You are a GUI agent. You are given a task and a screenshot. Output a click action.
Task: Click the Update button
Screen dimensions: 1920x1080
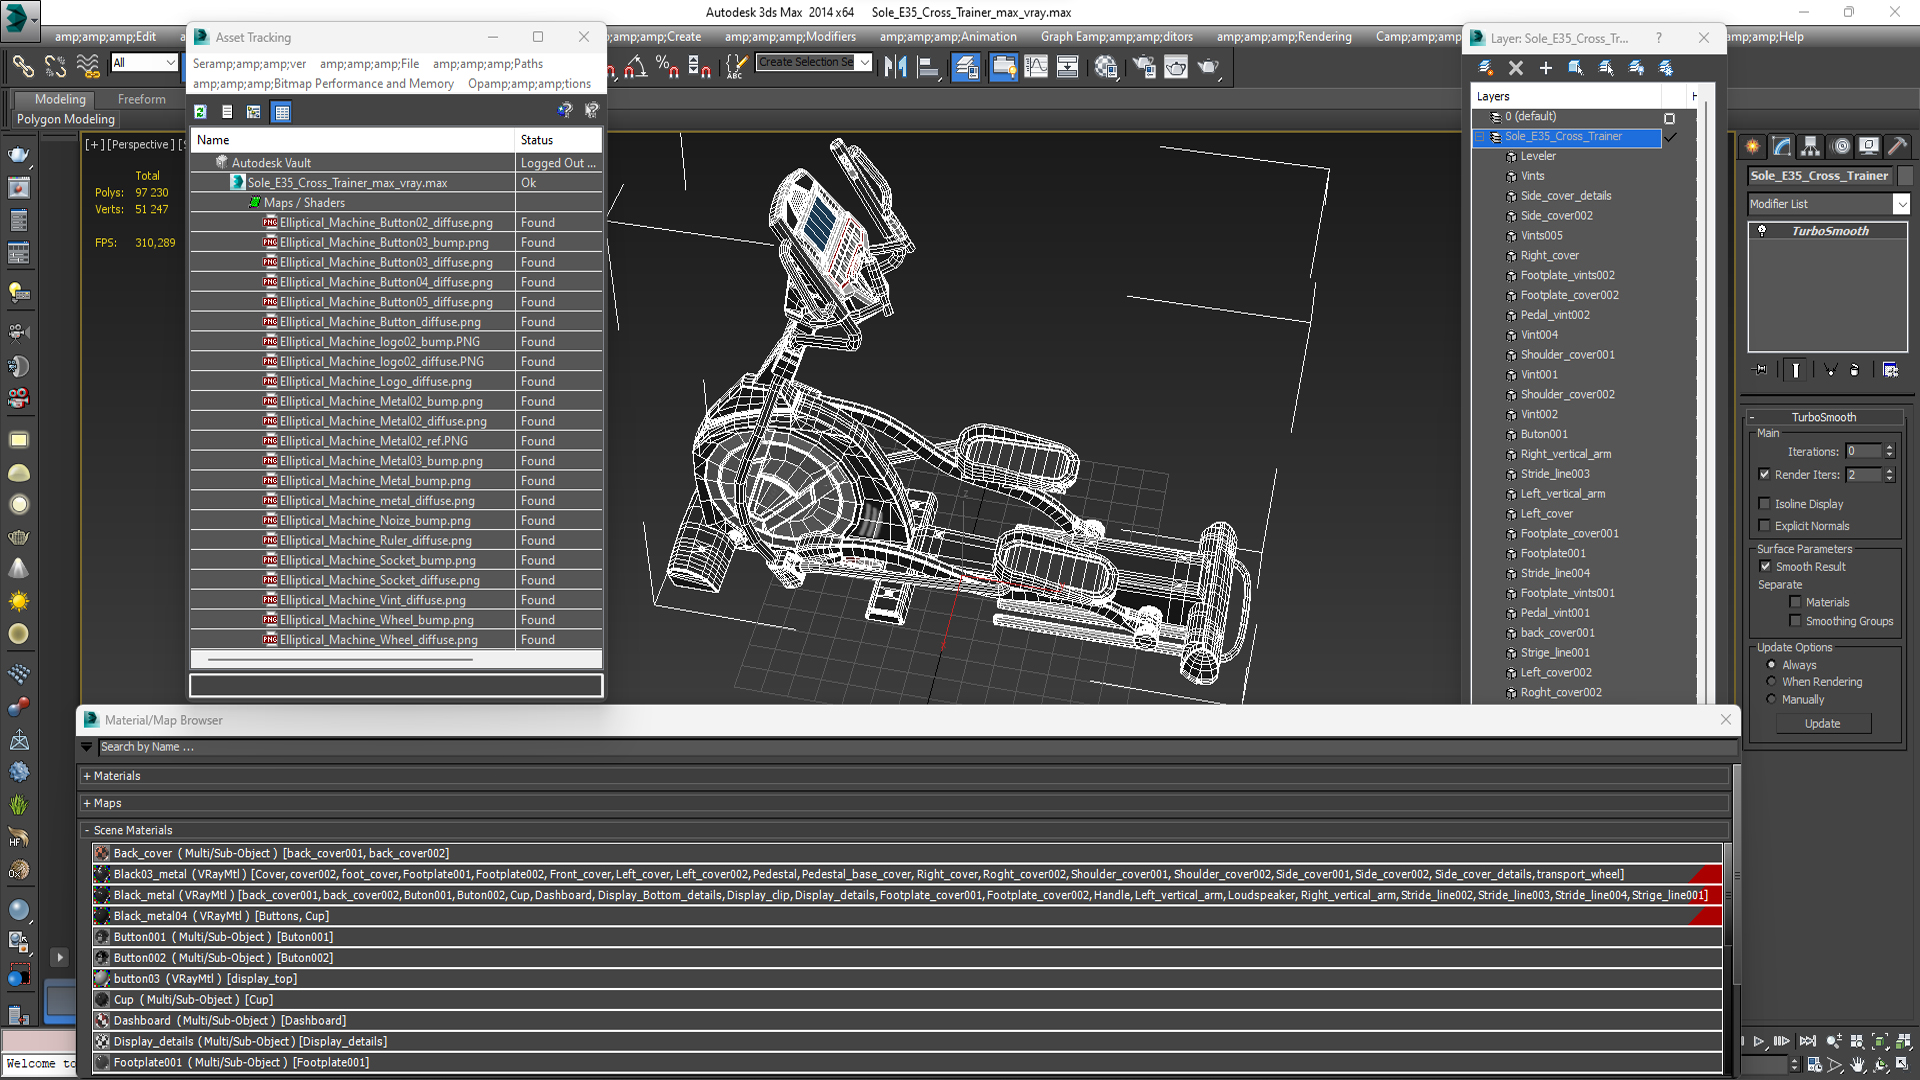[x=1822, y=724]
